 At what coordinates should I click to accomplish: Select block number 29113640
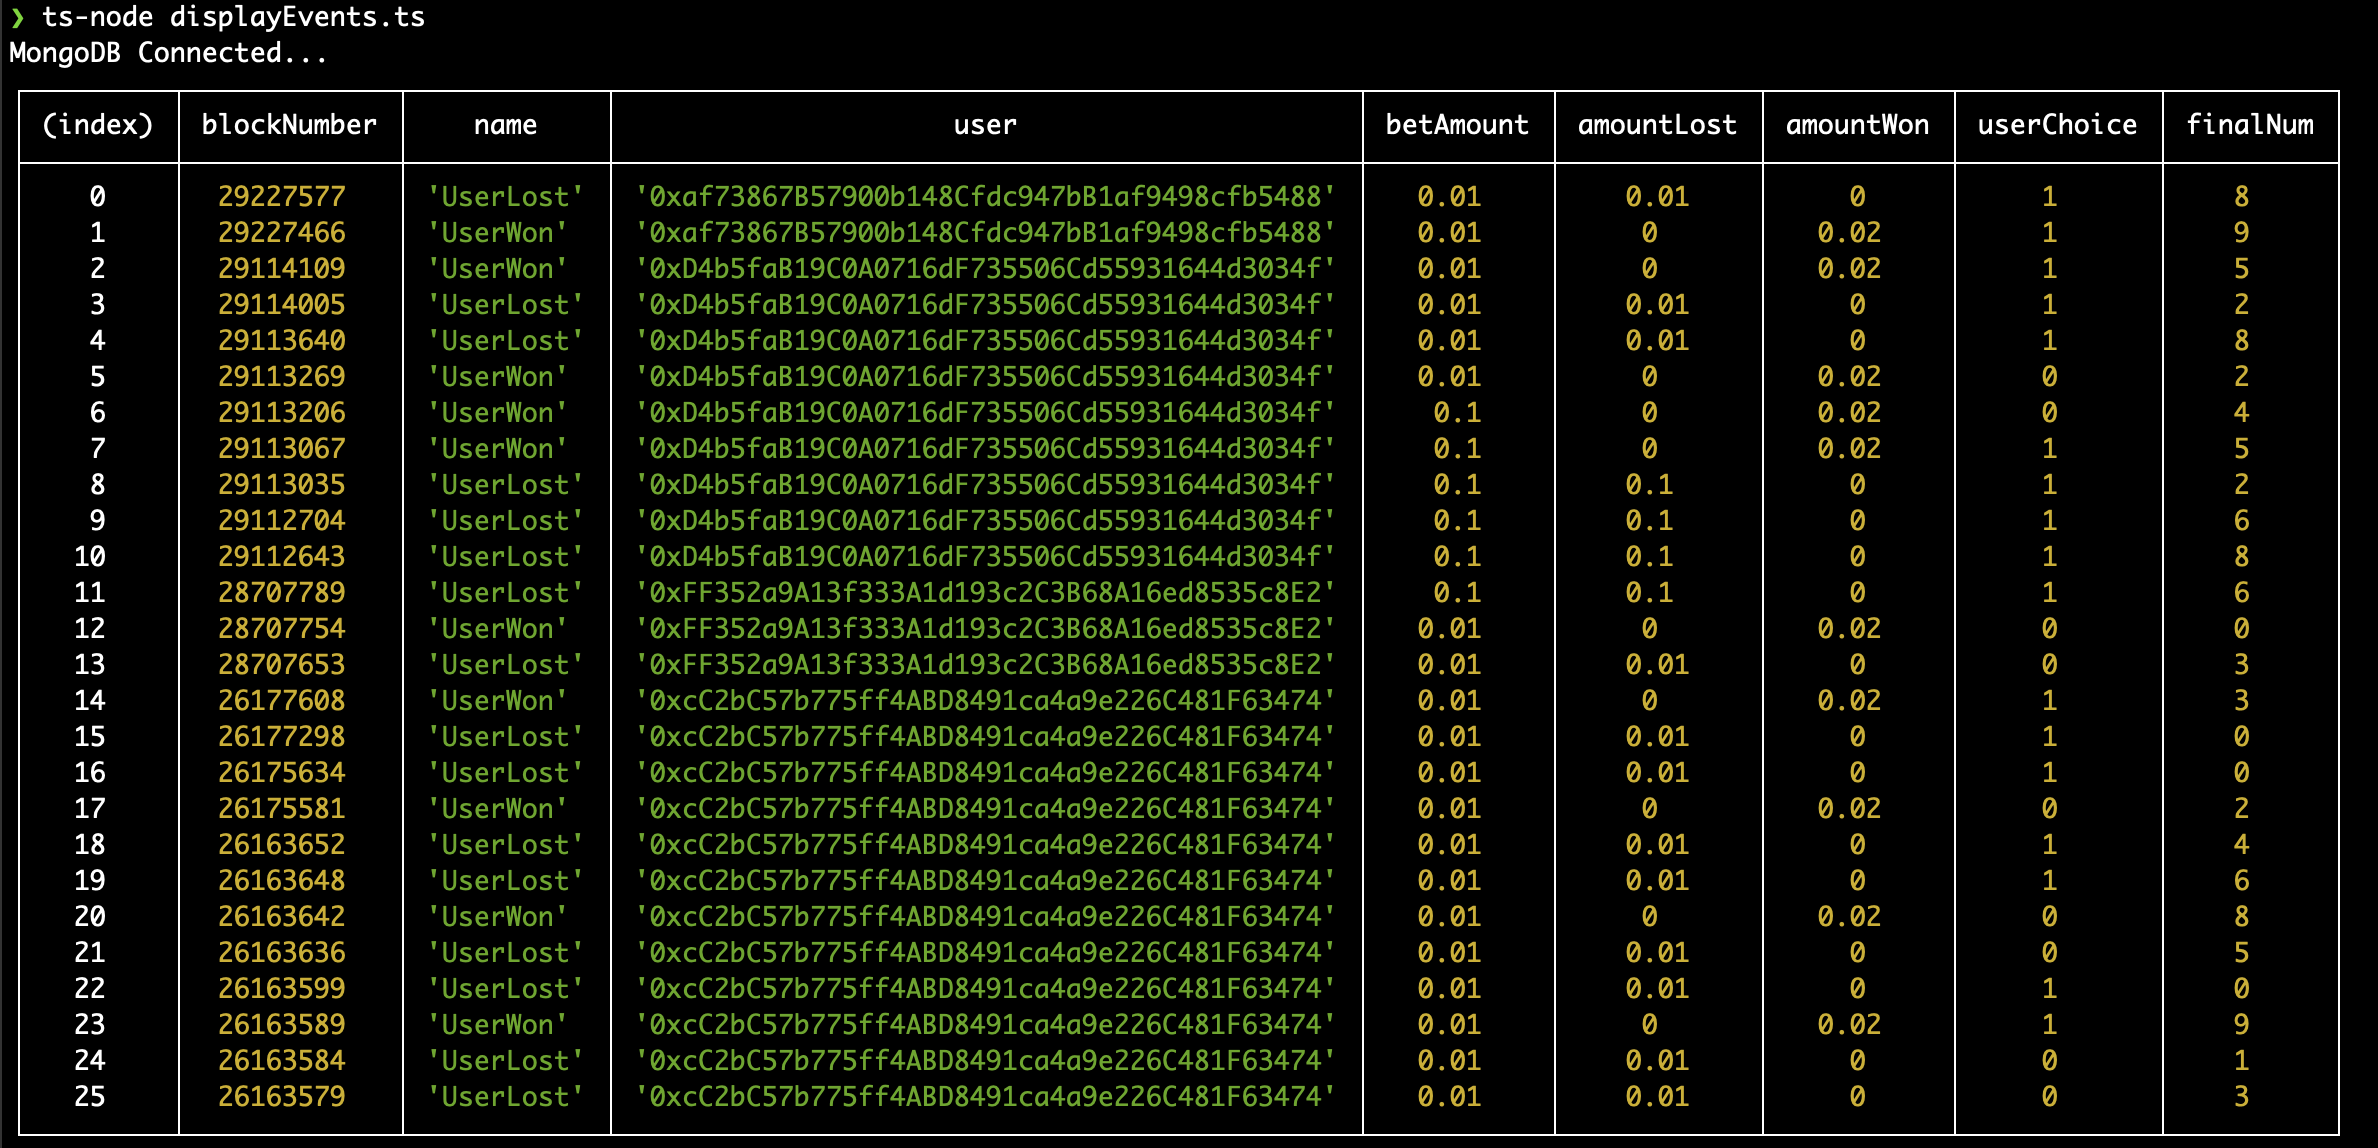point(282,341)
